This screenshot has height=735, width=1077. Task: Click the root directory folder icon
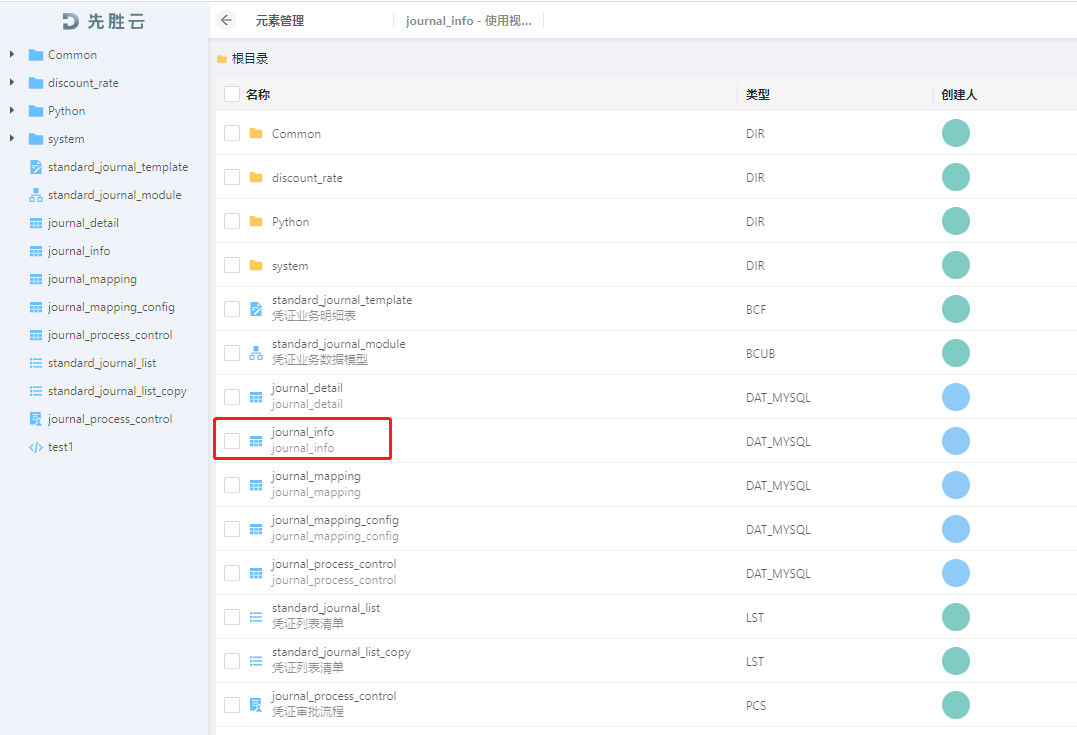point(222,59)
